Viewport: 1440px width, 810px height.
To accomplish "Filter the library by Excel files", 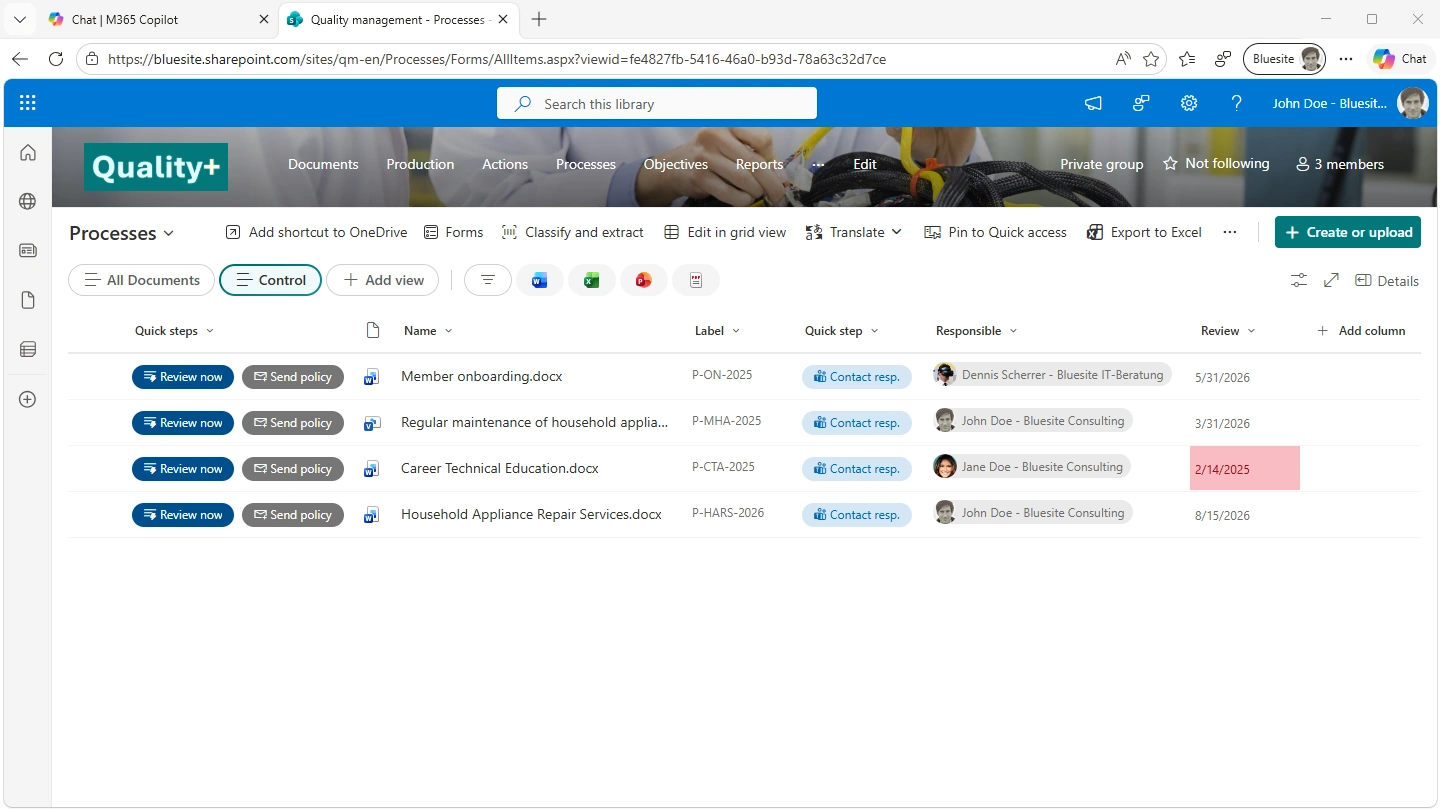I will point(592,280).
